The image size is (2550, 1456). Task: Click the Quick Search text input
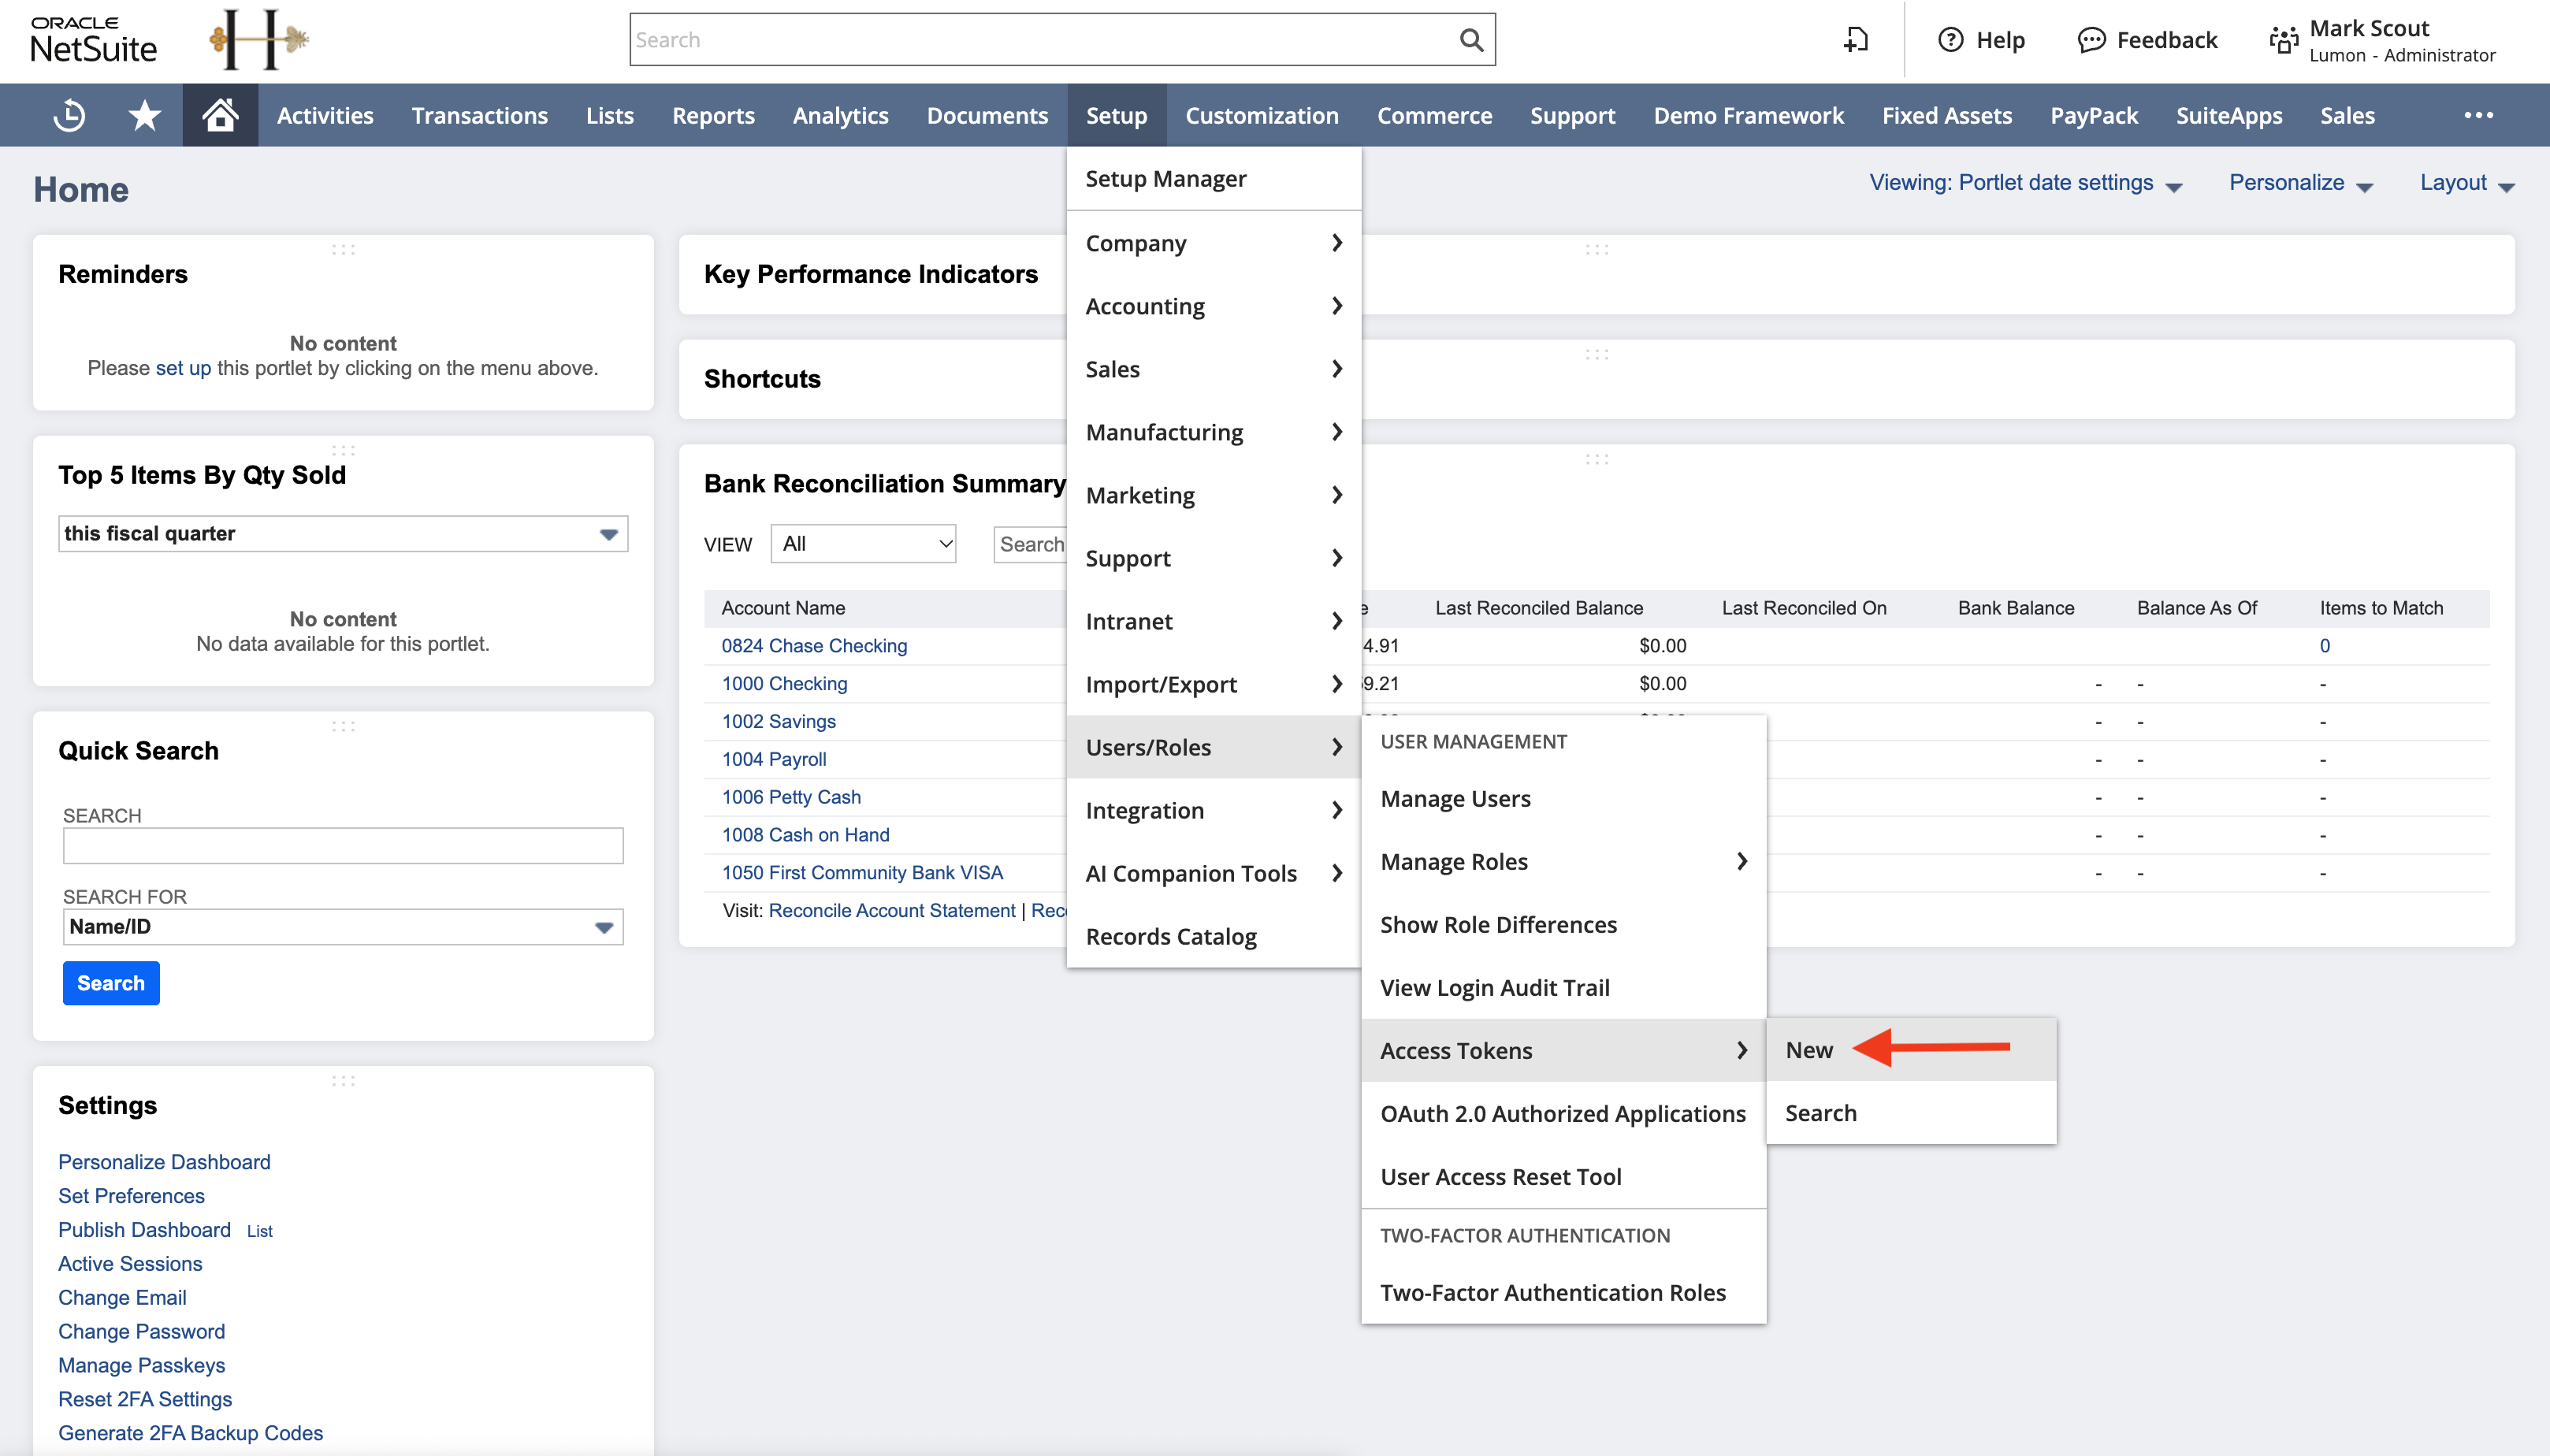(343, 846)
